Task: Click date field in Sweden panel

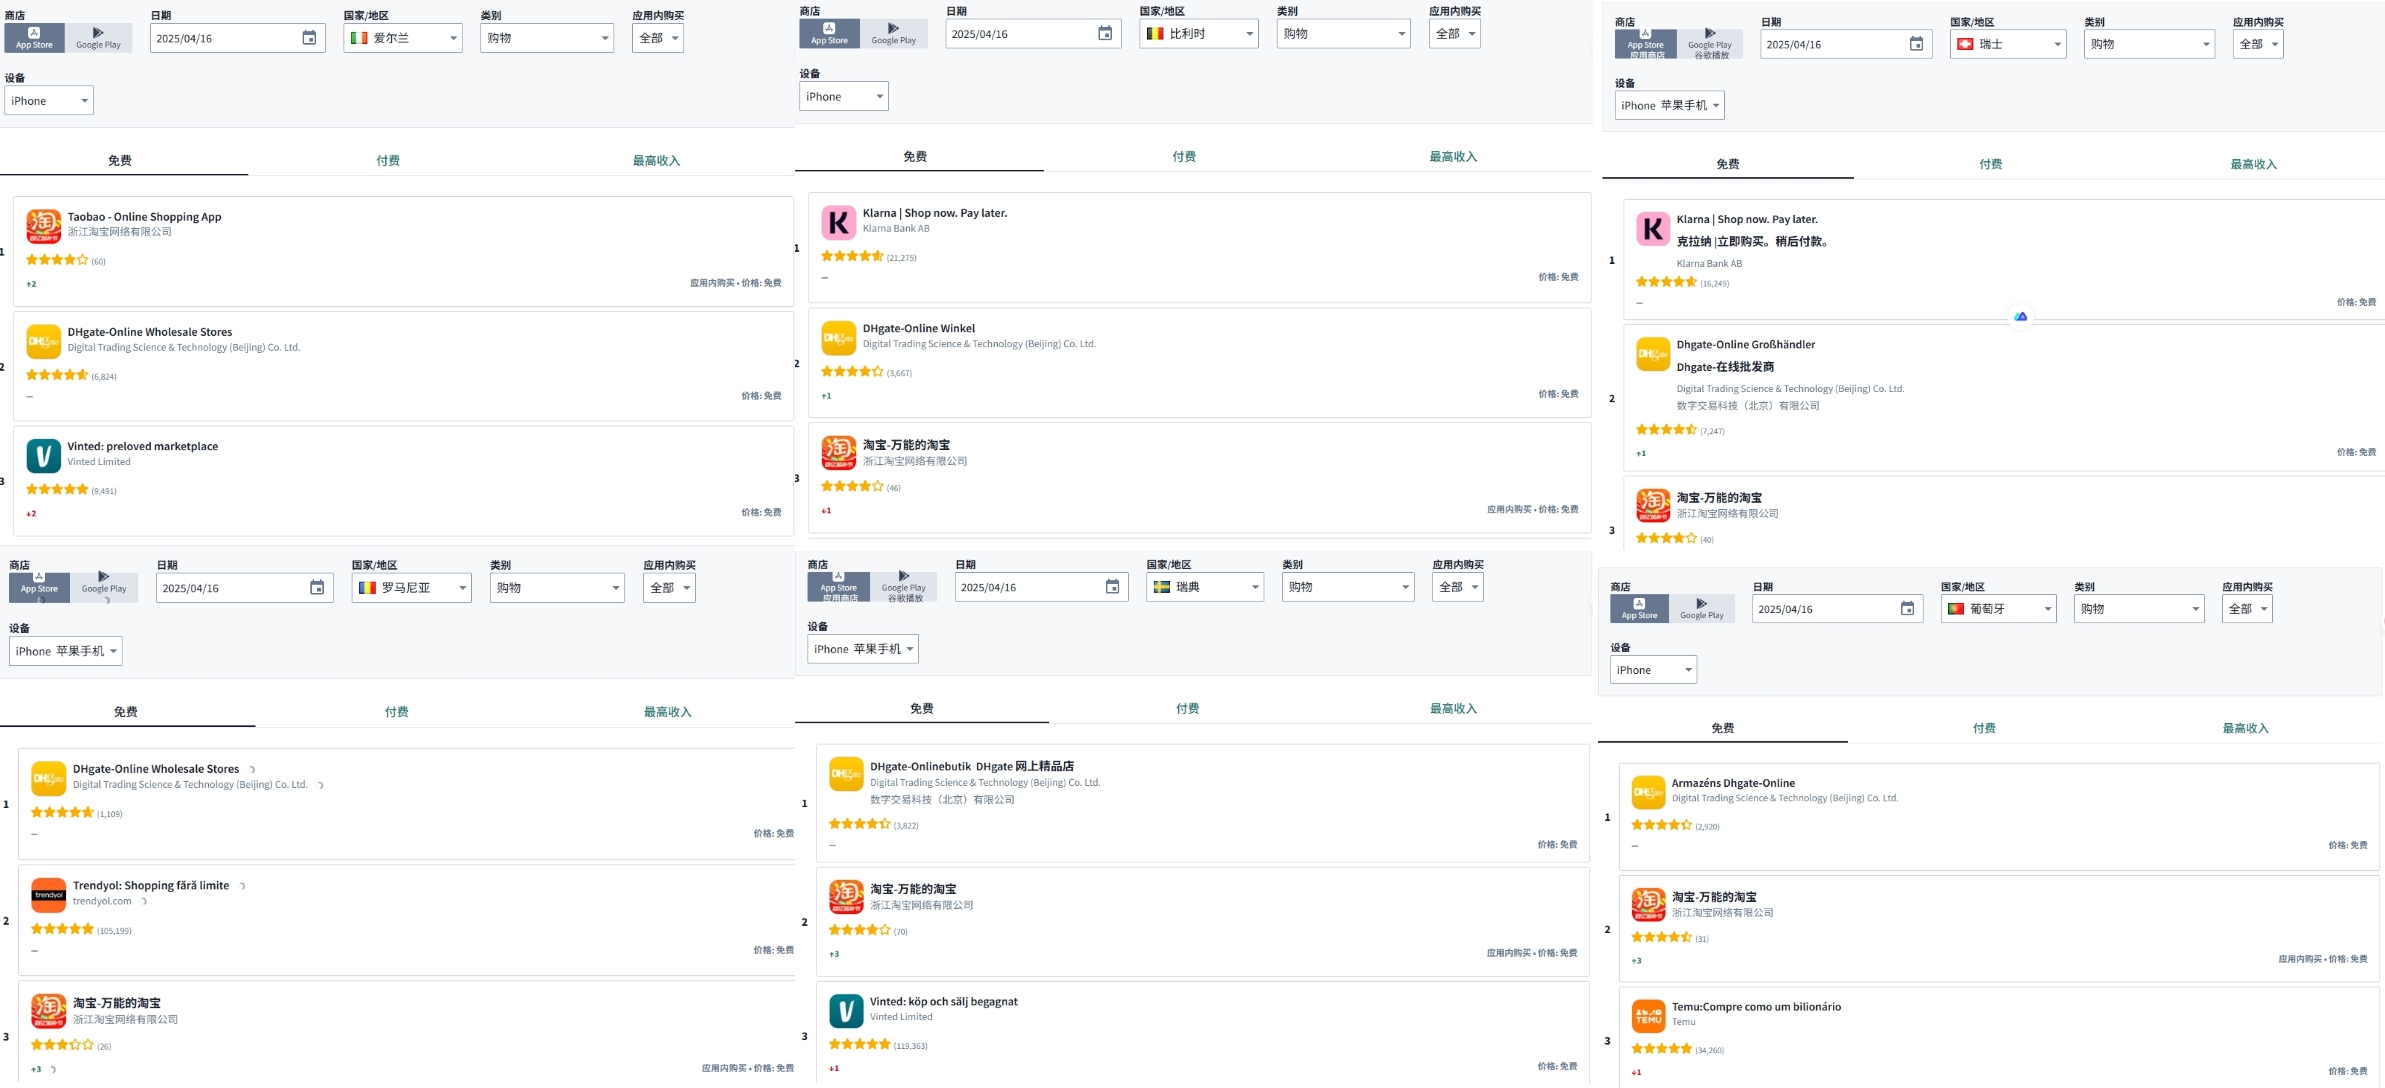Action: [1041, 587]
